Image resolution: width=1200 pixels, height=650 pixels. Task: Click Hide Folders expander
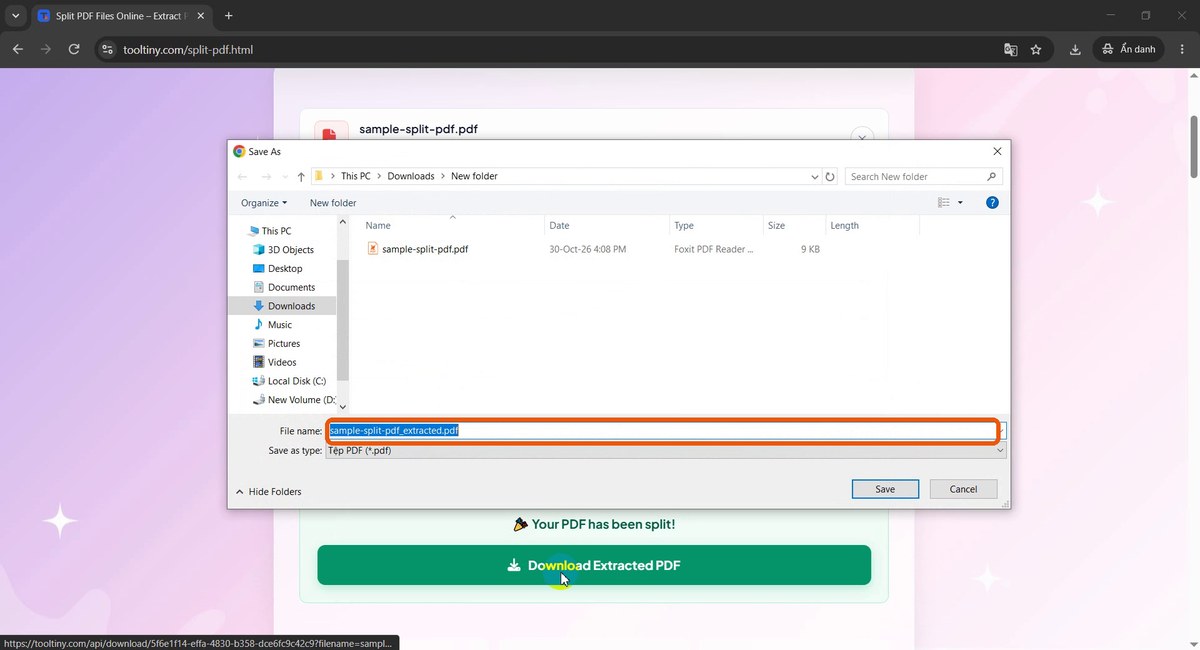pos(268,492)
